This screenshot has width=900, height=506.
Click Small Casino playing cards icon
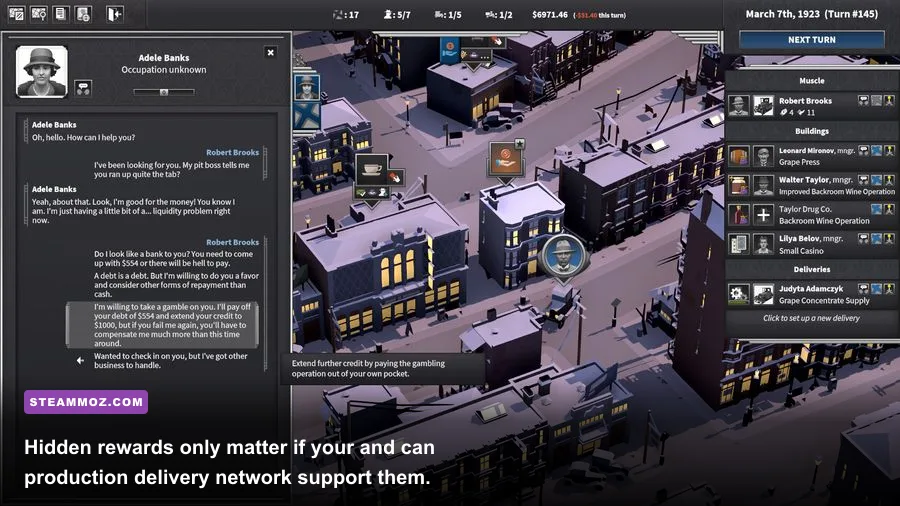pyautogui.click(x=739, y=244)
